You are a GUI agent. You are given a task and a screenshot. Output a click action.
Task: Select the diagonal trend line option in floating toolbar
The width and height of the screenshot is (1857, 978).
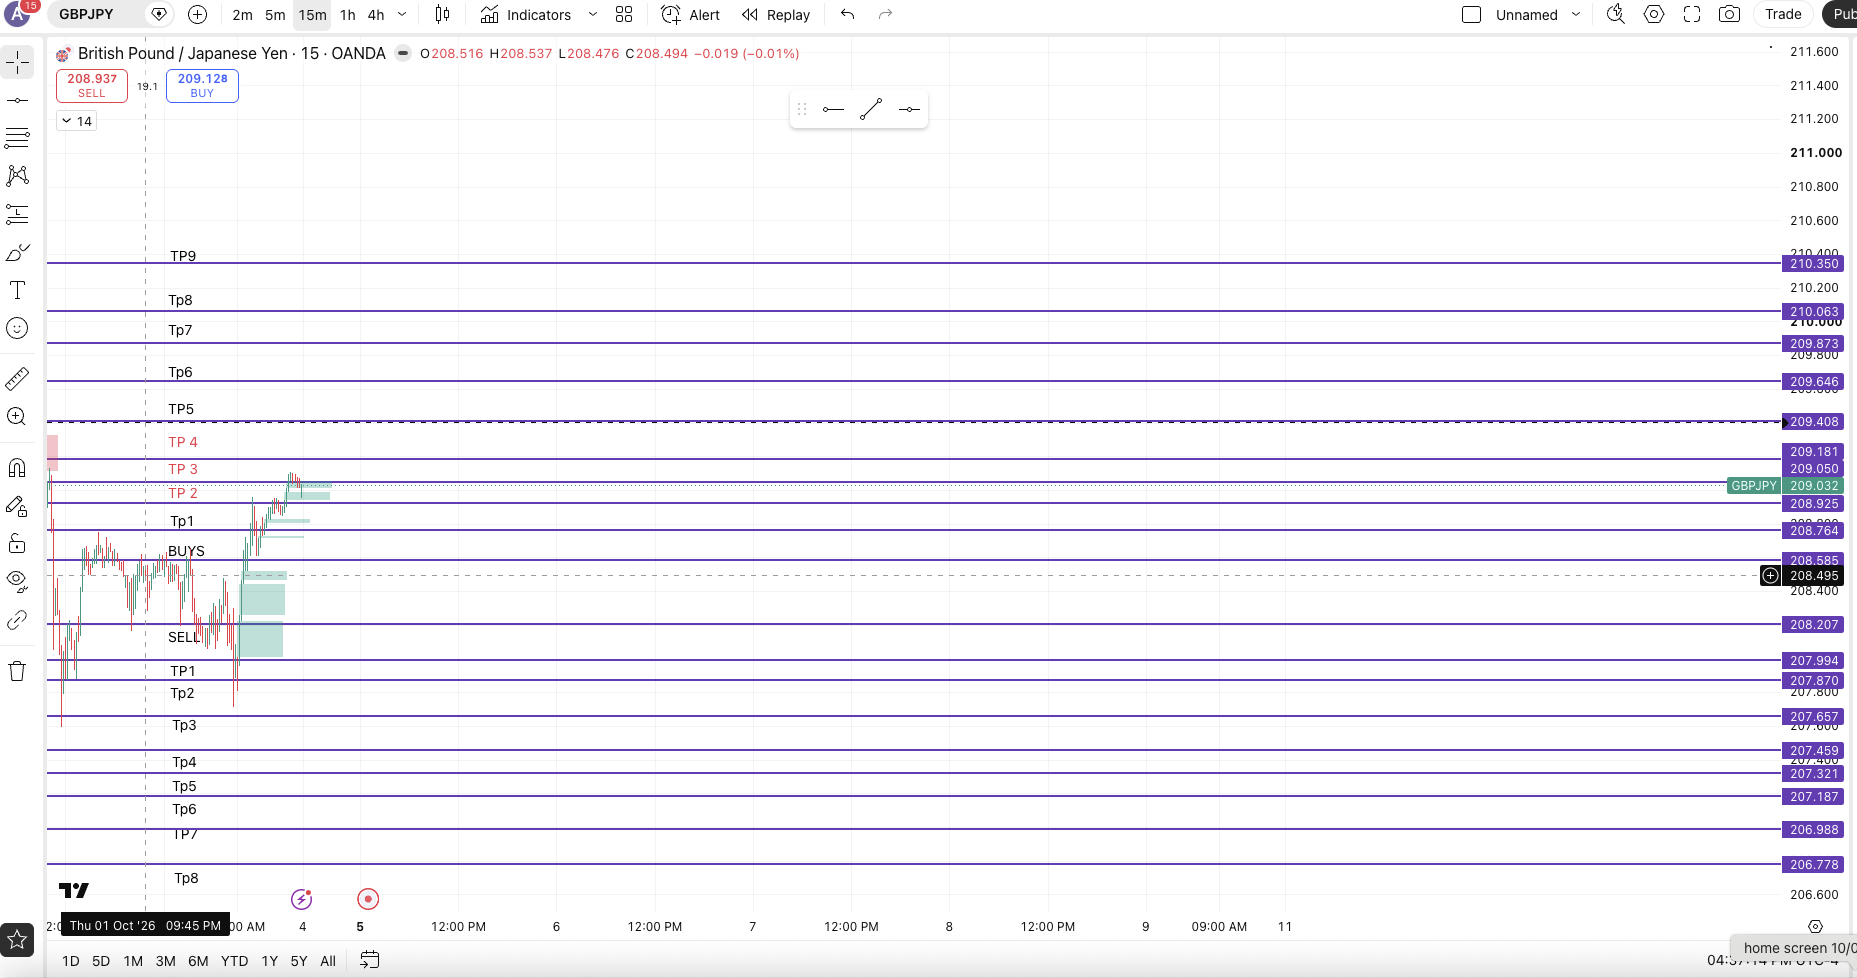pyautogui.click(x=871, y=109)
